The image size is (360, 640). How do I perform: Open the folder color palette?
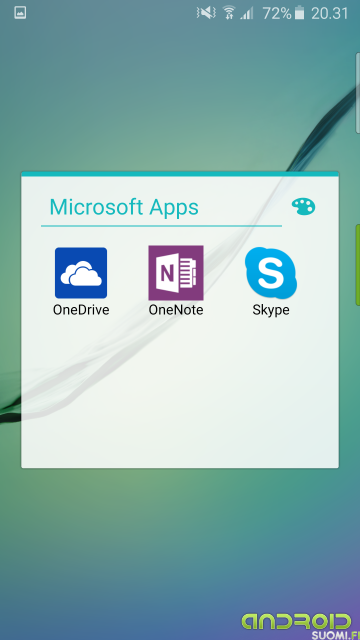point(303,207)
